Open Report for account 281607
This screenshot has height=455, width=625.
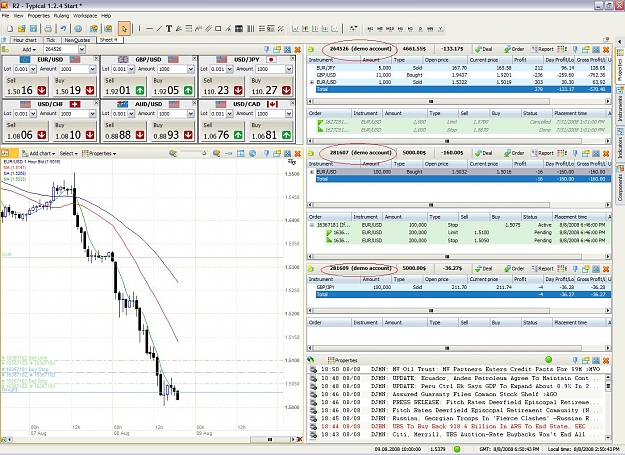(x=542, y=153)
